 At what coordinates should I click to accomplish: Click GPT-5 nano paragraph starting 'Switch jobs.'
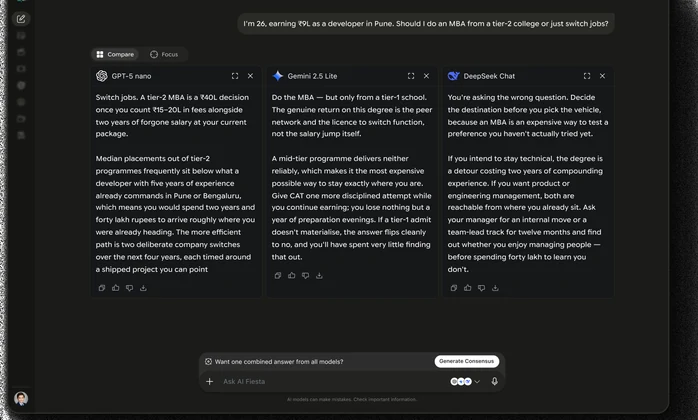tap(172, 116)
